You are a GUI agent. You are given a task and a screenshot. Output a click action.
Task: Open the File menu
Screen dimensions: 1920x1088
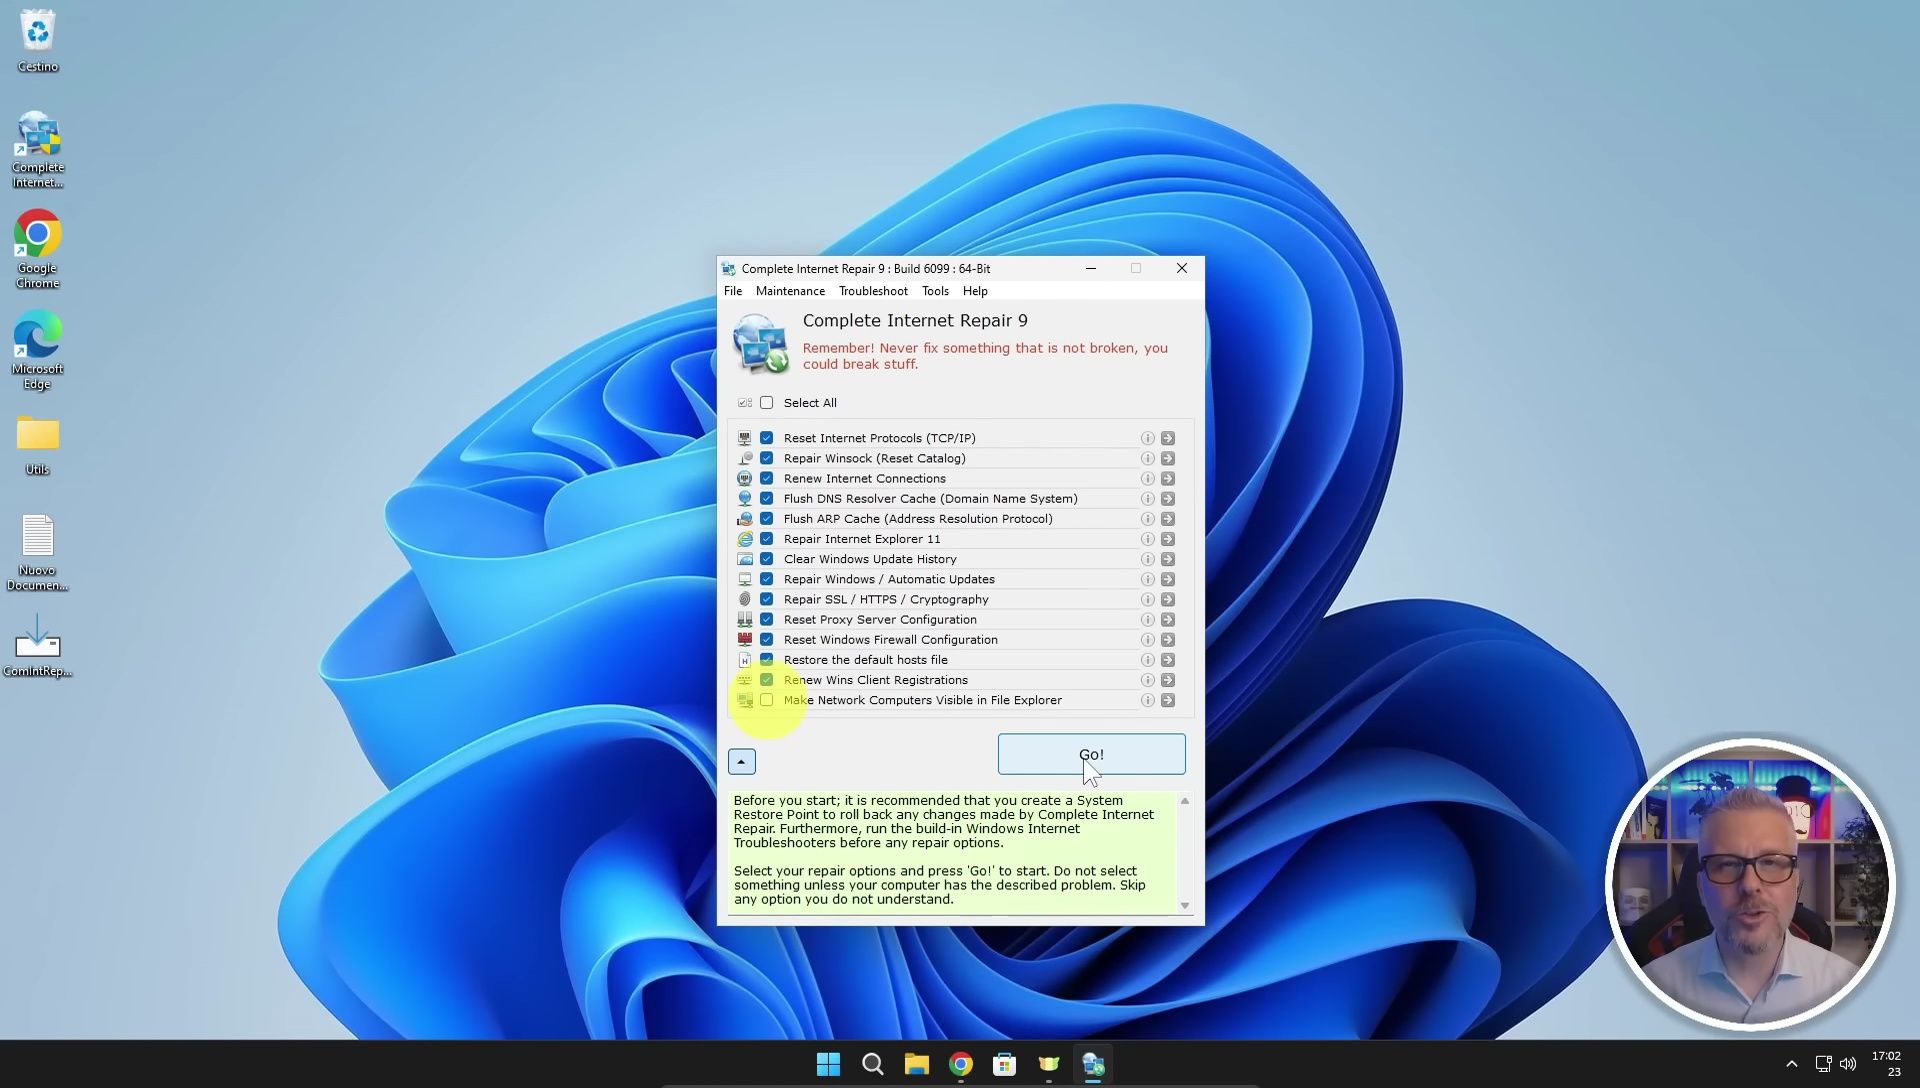(x=733, y=291)
